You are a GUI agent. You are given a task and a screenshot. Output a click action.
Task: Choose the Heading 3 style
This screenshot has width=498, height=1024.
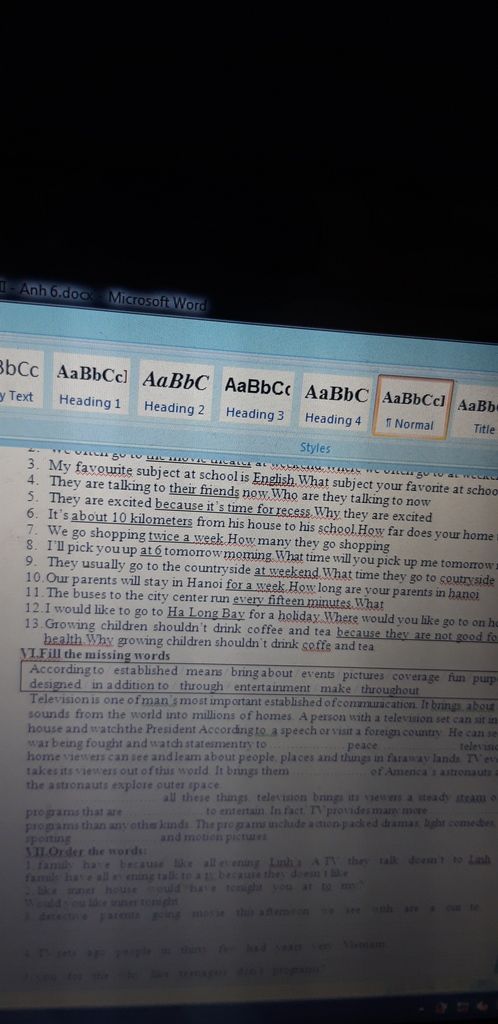point(257,398)
